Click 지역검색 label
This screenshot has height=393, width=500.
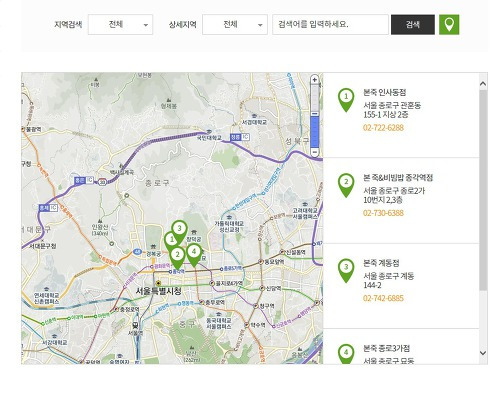(68, 24)
